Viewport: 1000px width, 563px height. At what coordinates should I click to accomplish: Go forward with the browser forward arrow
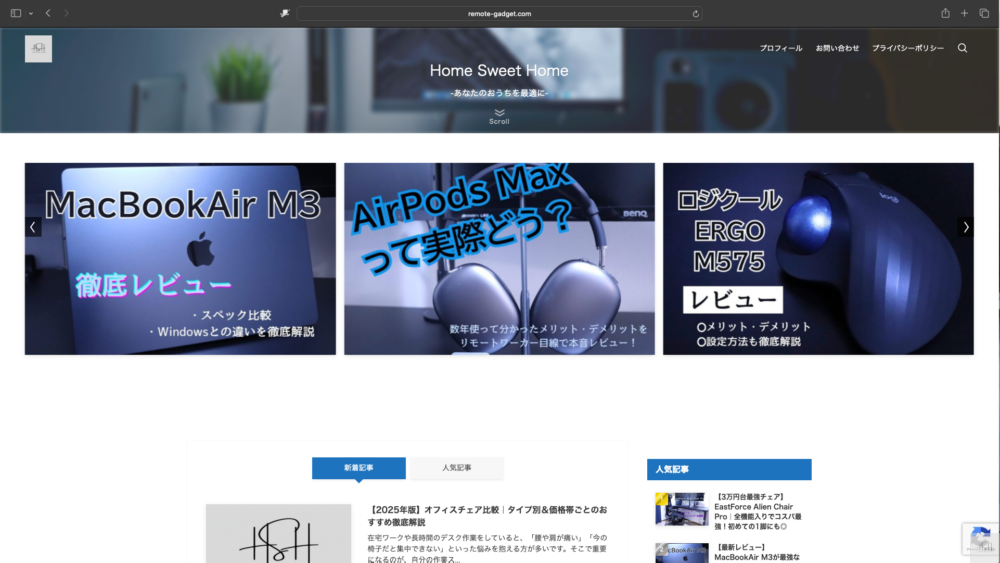(x=66, y=13)
